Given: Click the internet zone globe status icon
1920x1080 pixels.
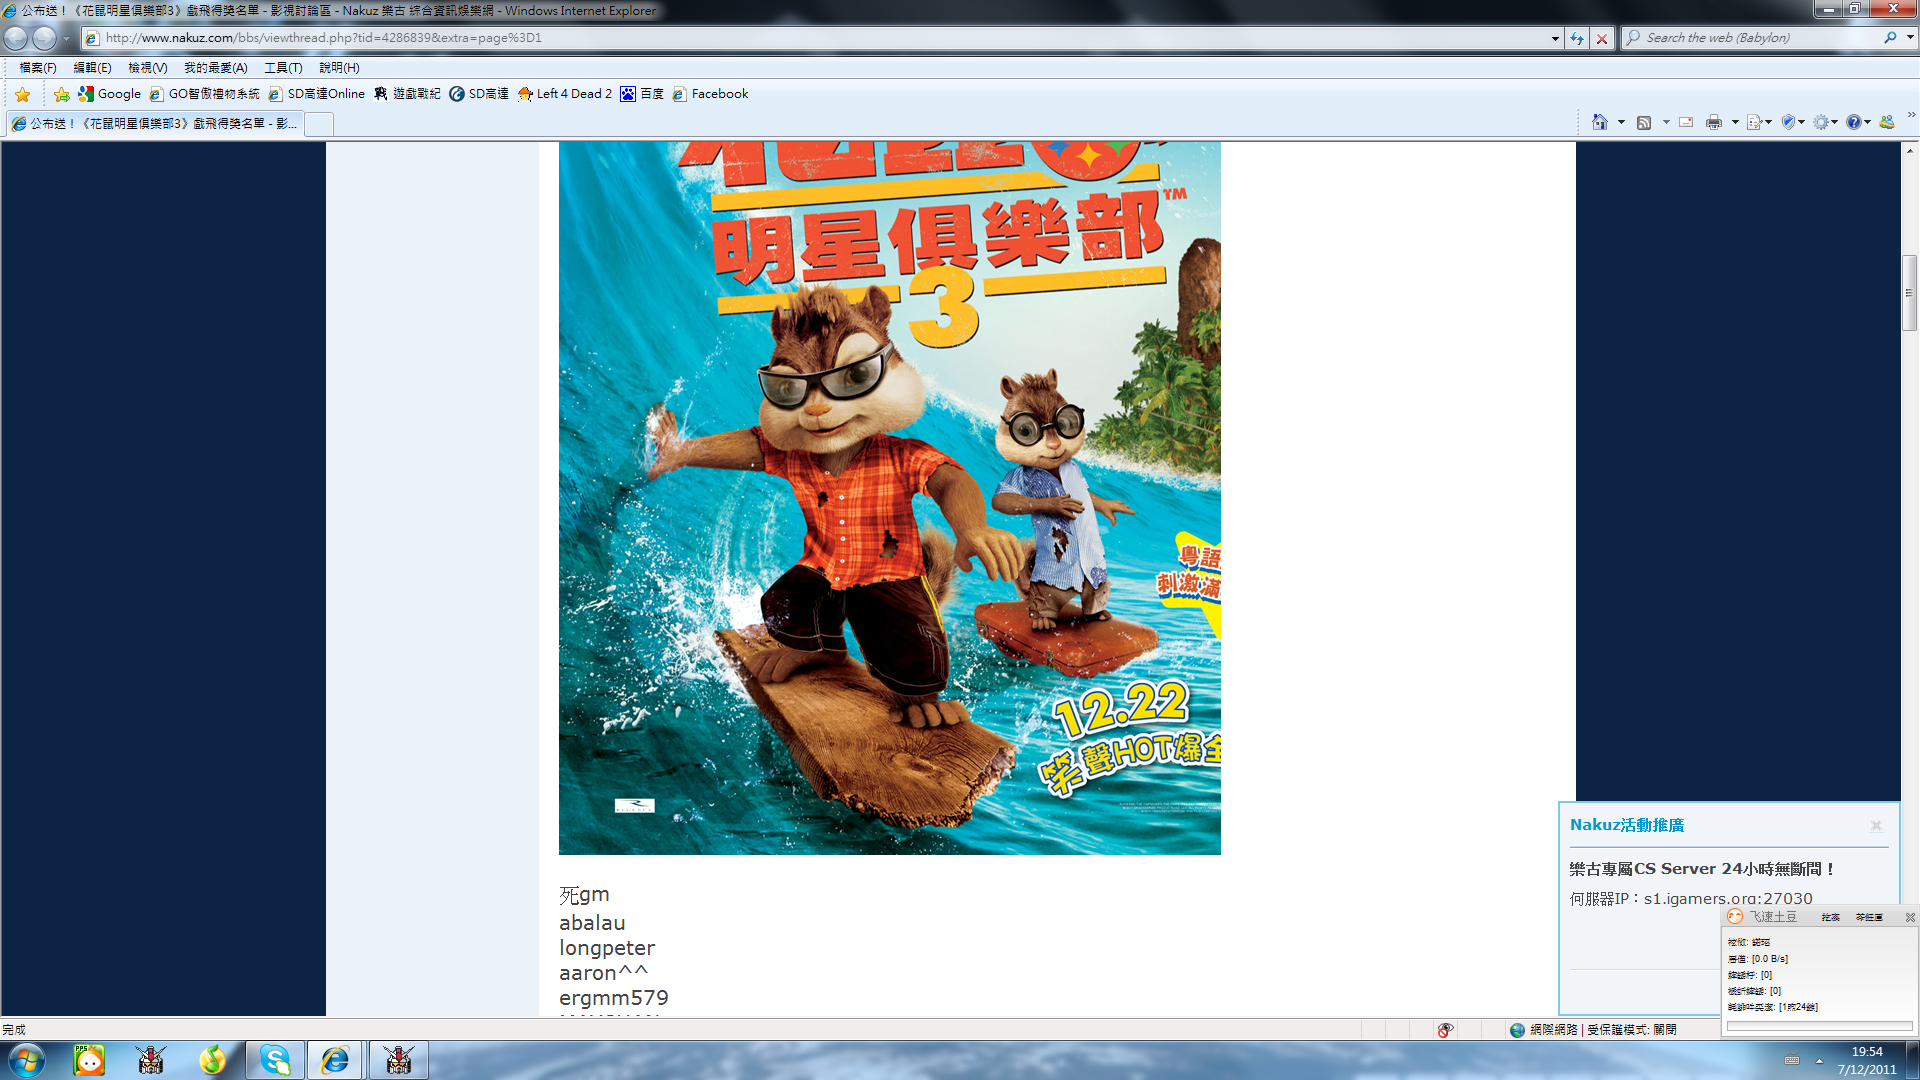Looking at the screenshot, I should 1517,1030.
